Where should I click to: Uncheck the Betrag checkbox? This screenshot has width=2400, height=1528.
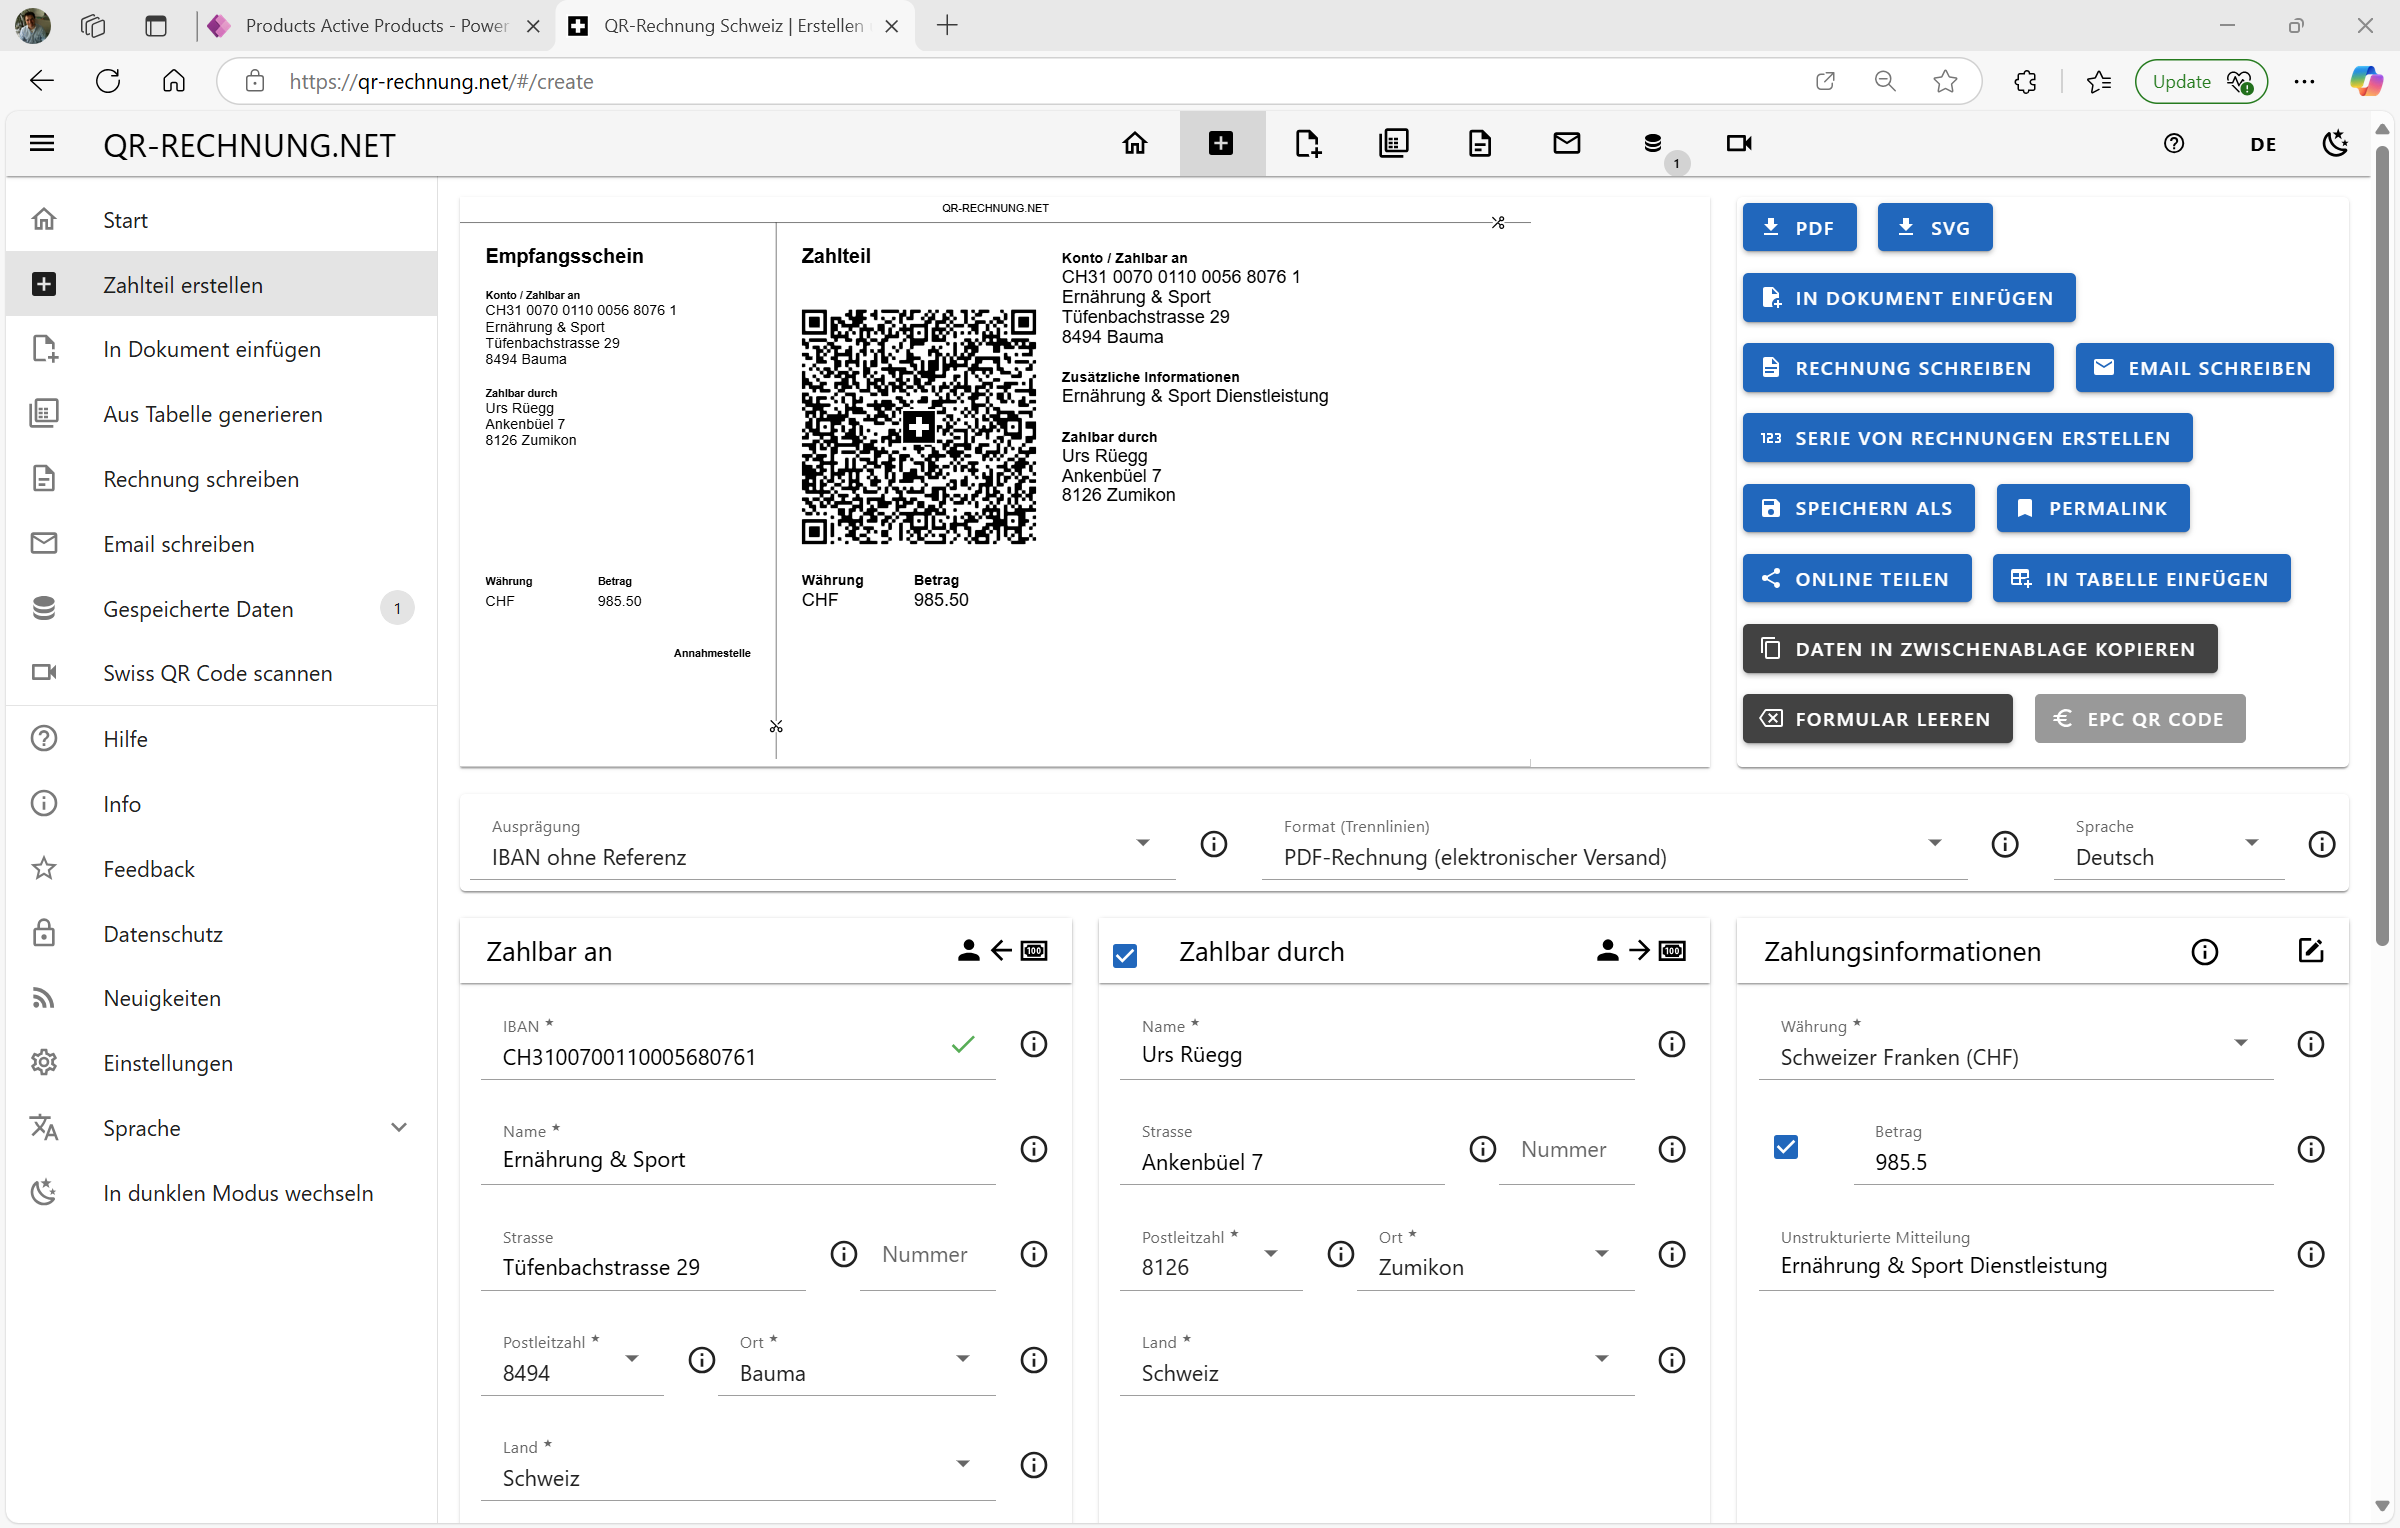point(1786,1148)
